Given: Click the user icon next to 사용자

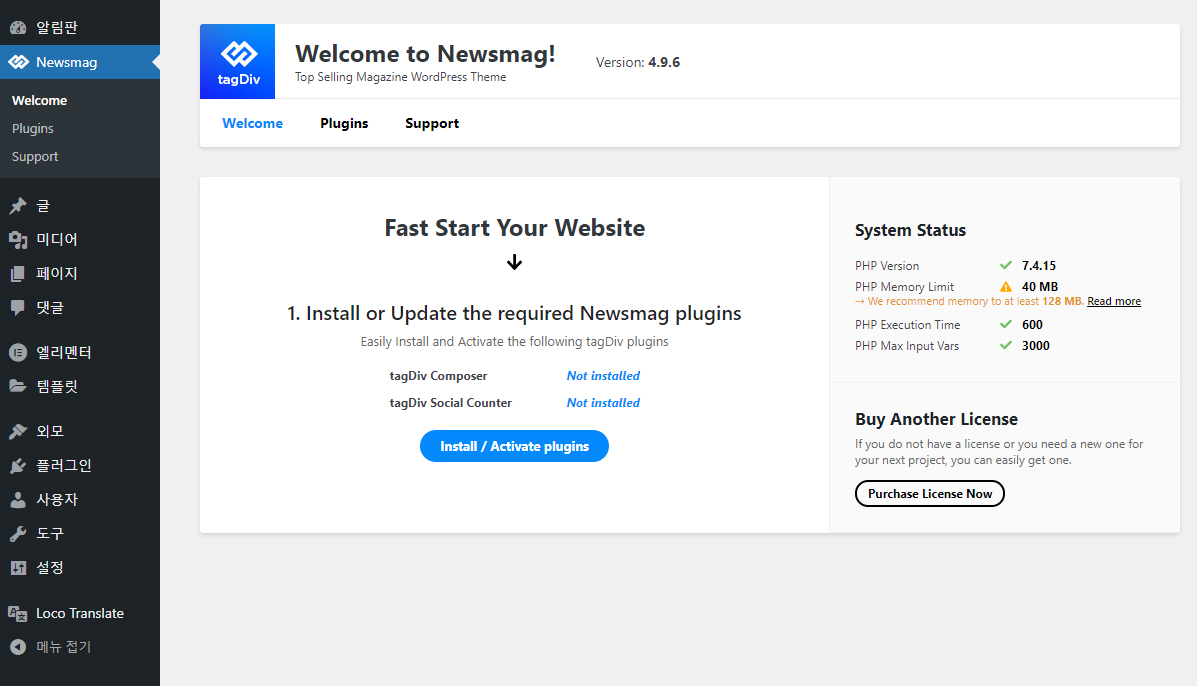Looking at the screenshot, I should 18,500.
